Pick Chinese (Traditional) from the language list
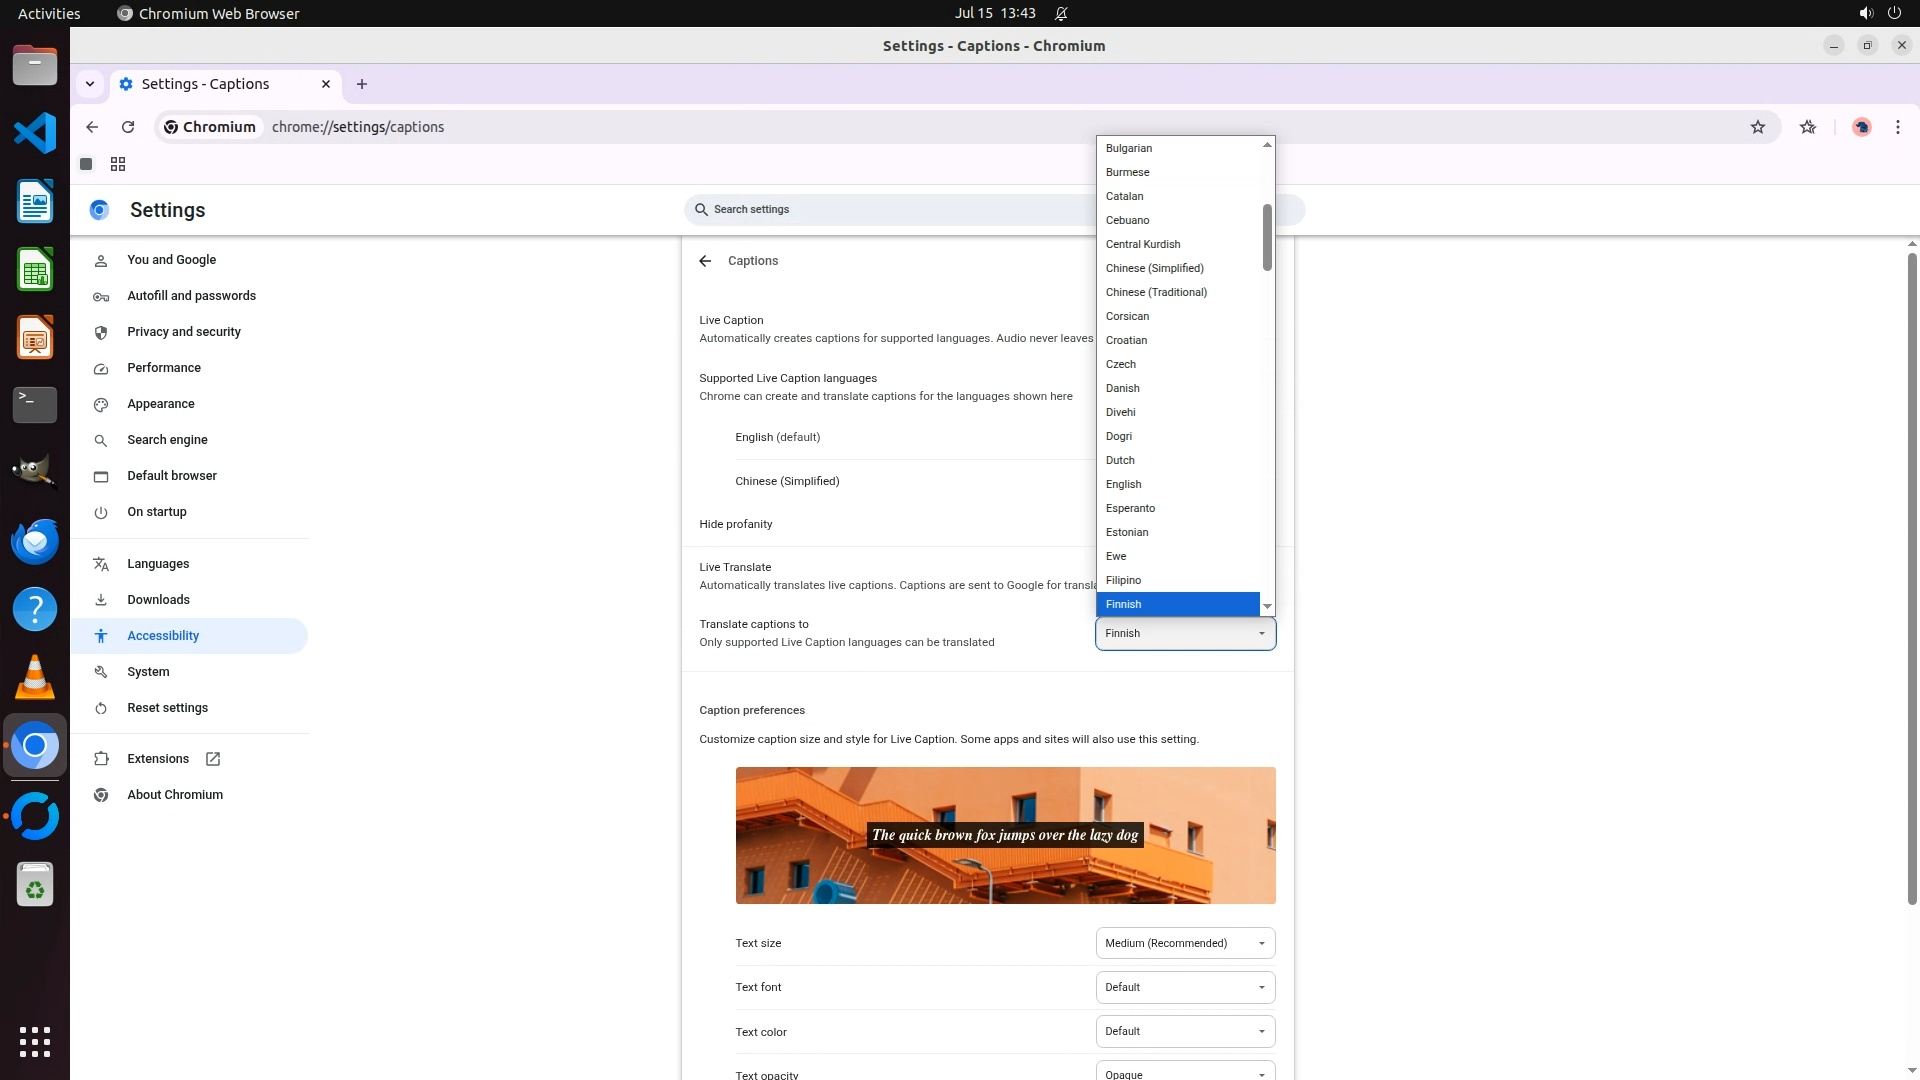Image resolution: width=1920 pixels, height=1080 pixels. point(1156,292)
